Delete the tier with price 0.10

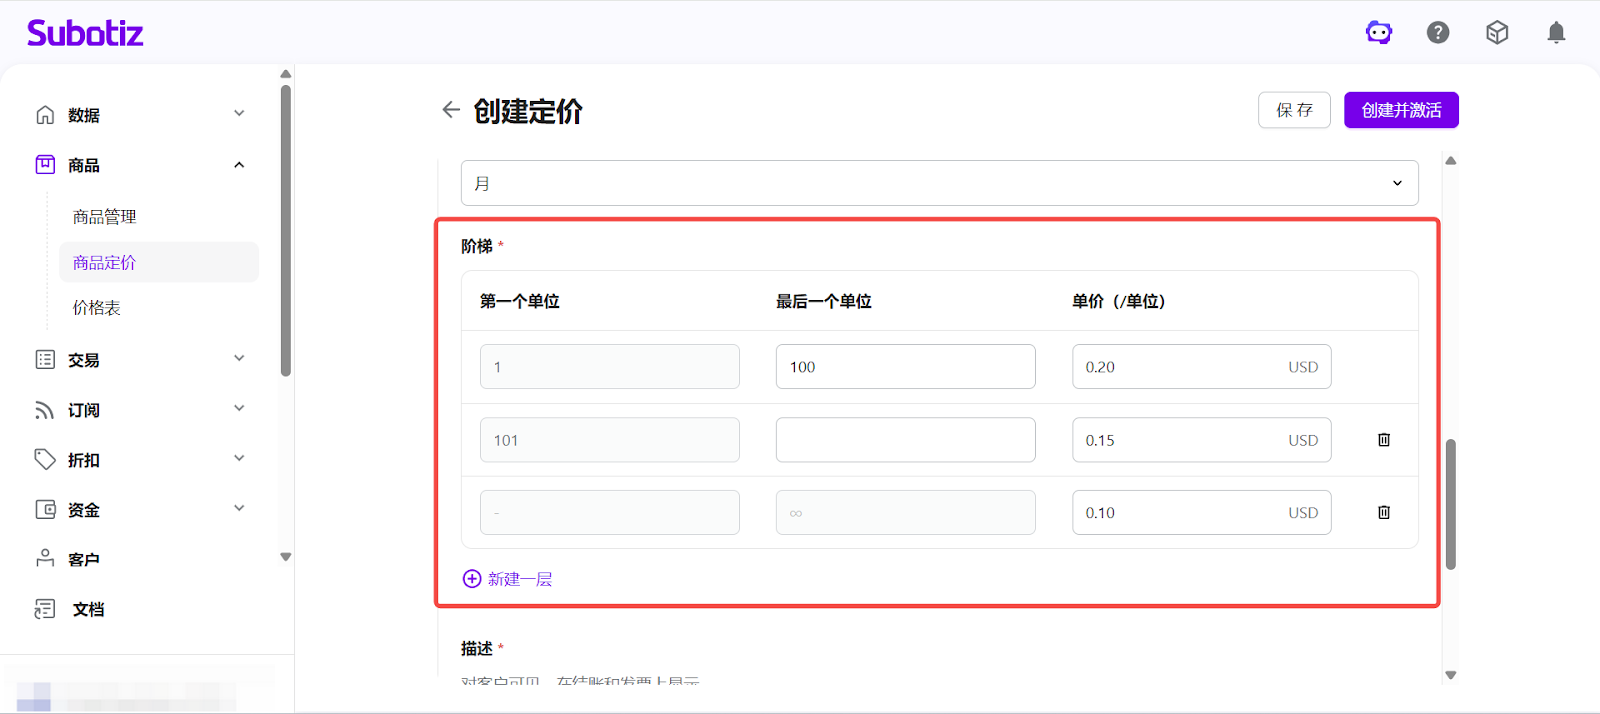(1384, 513)
